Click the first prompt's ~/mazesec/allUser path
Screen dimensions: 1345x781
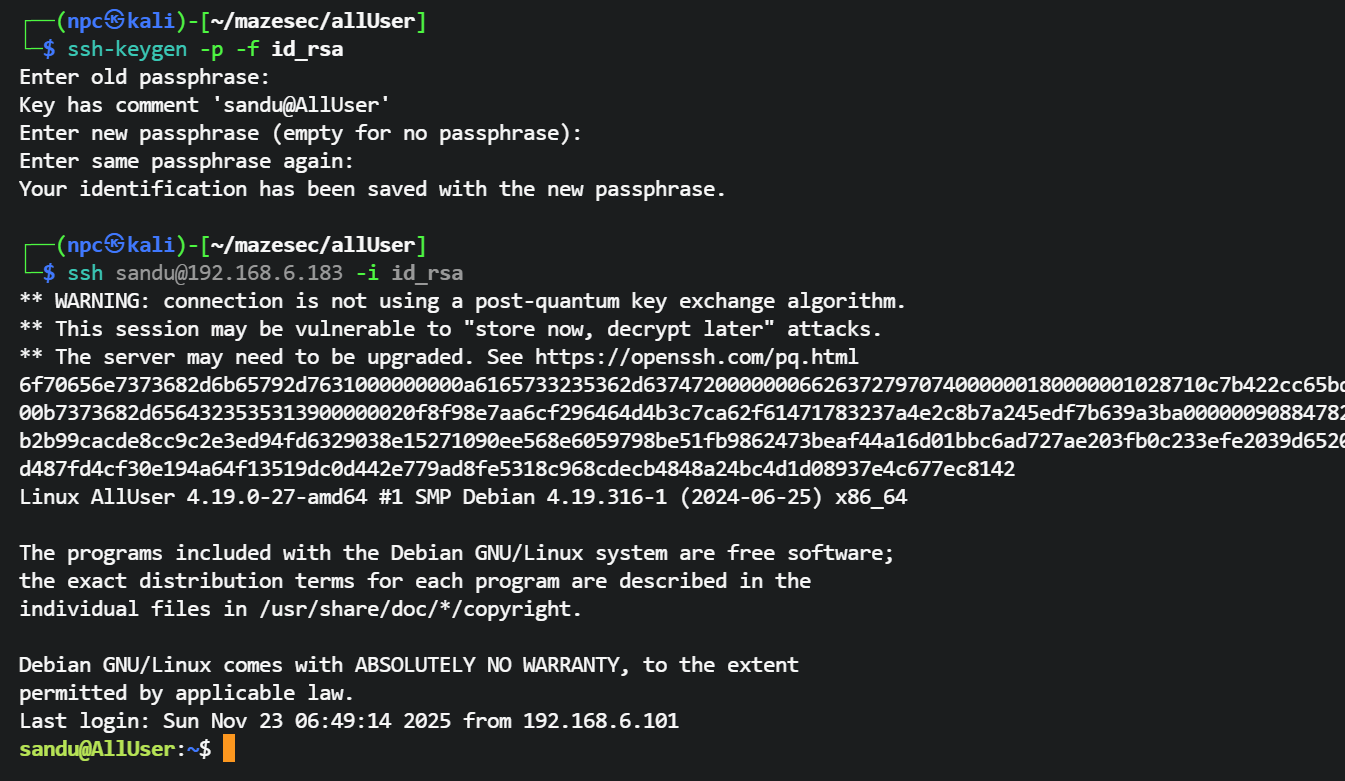(313, 20)
